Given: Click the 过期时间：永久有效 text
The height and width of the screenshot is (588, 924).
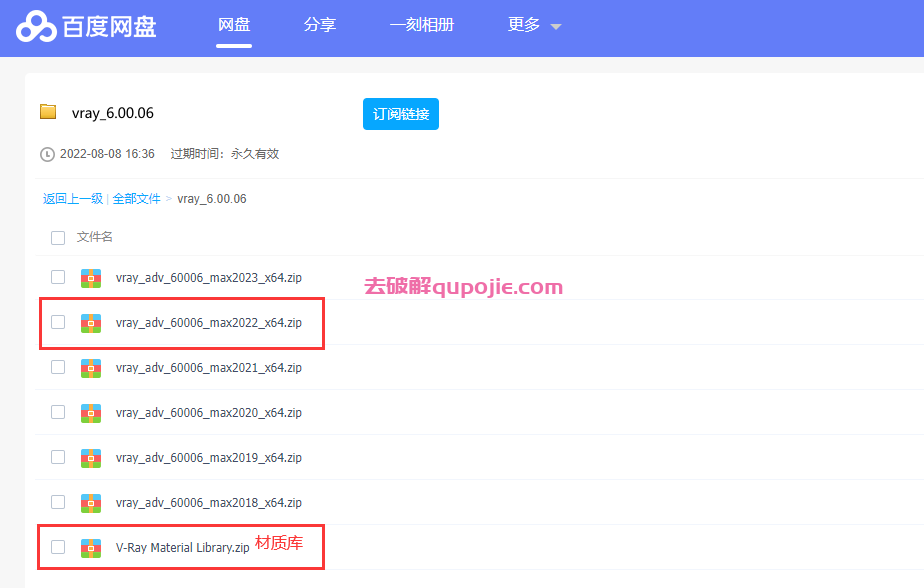Looking at the screenshot, I should click(225, 154).
